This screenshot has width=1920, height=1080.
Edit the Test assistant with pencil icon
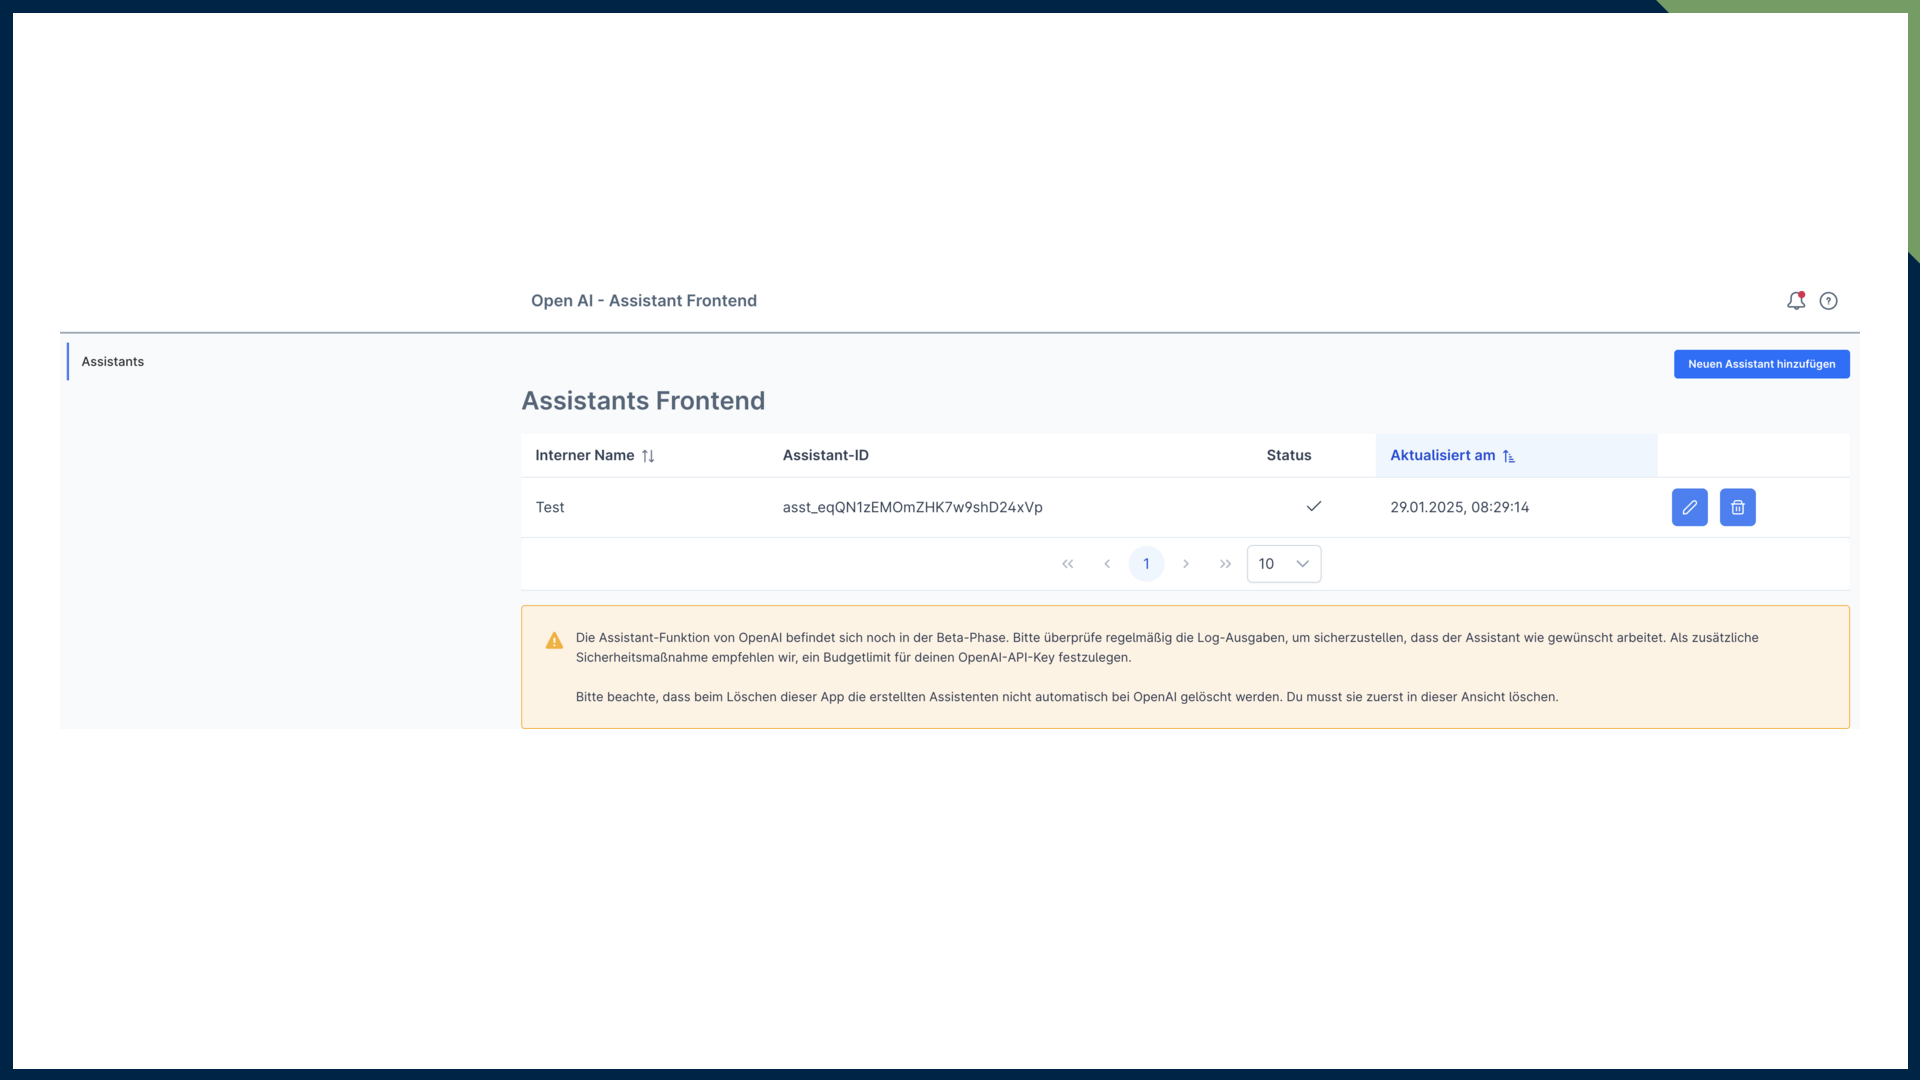[x=1689, y=507]
